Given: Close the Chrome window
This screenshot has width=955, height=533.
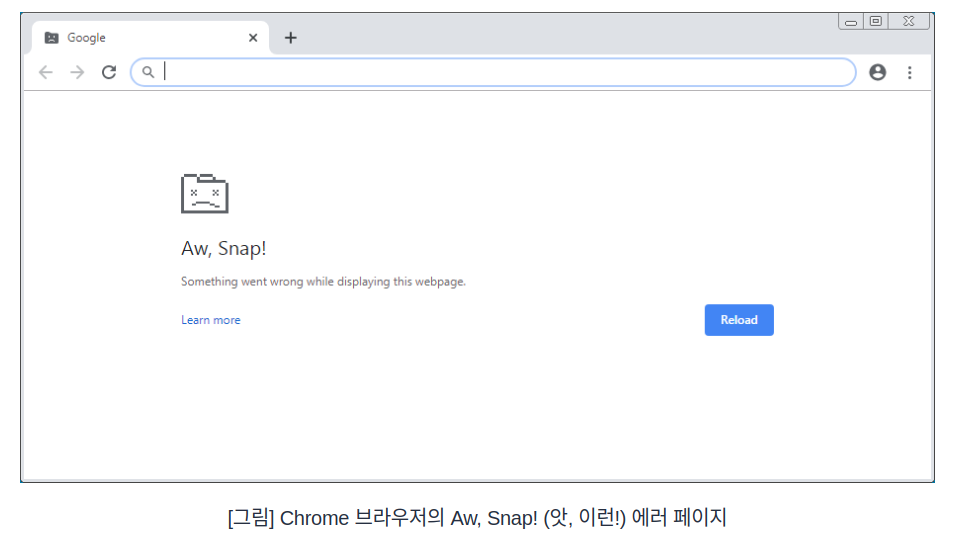Looking at the screenshot, I should coord(909,21).
